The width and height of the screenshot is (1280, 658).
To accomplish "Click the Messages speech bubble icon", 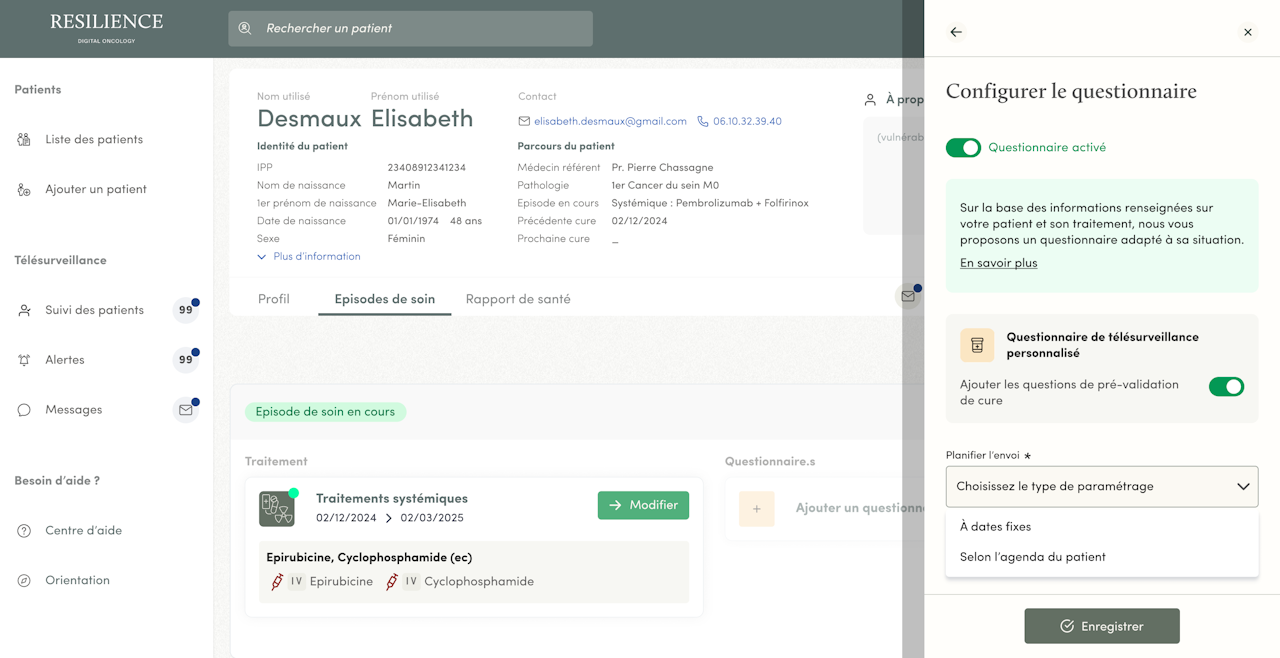I will [x=24, y=411].
